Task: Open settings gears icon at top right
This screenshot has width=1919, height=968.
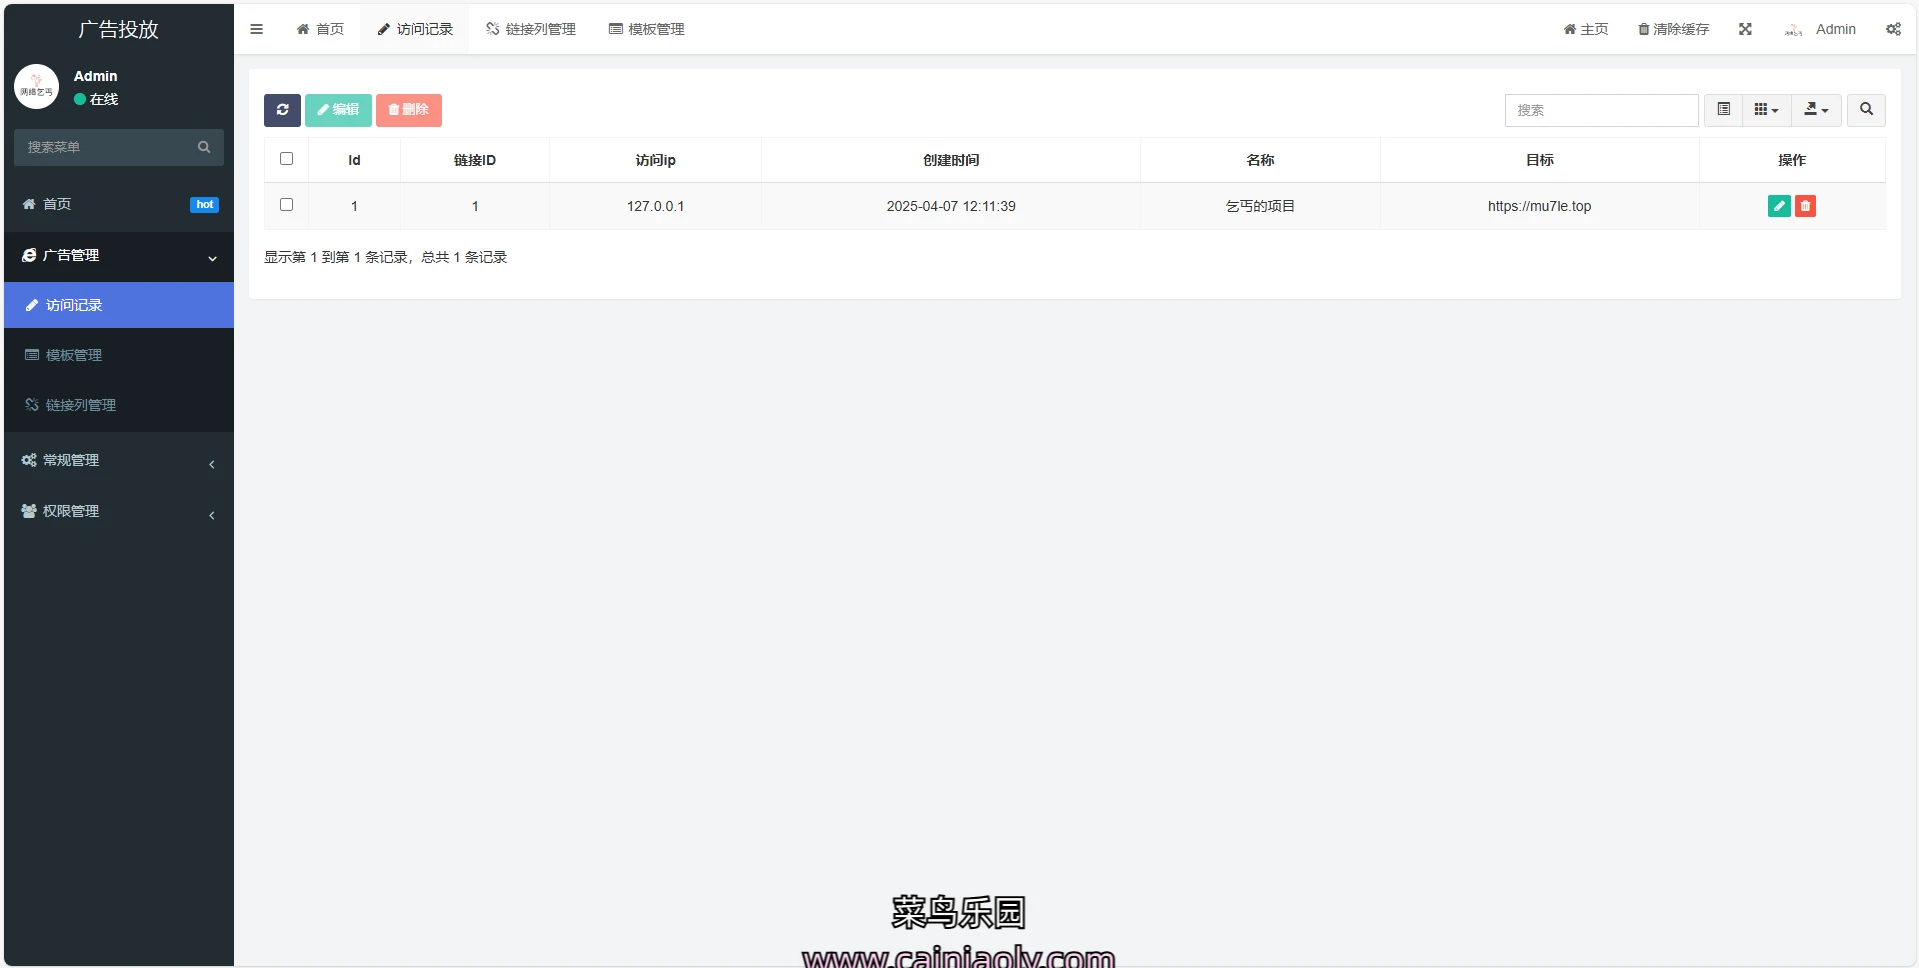Action: 1893,29
